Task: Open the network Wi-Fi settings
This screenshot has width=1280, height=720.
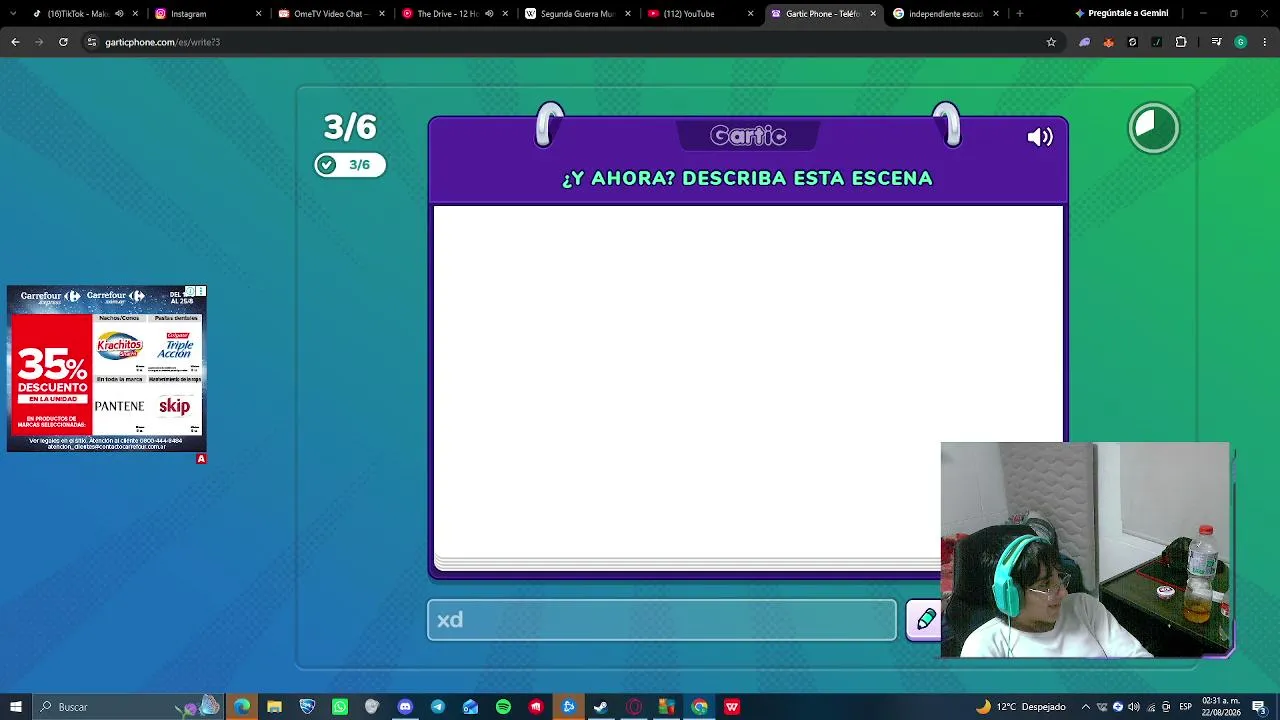Action: (1150, 707)
